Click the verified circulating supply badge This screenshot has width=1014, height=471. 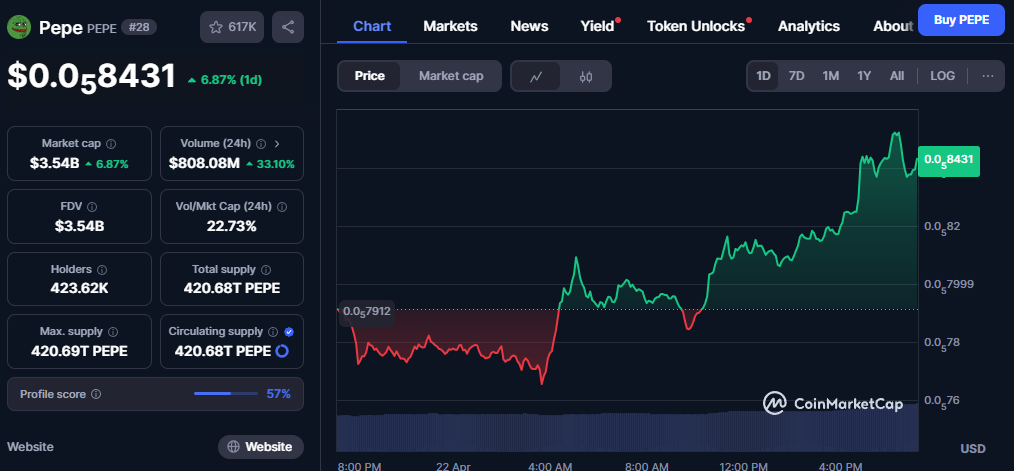point(289,331)
